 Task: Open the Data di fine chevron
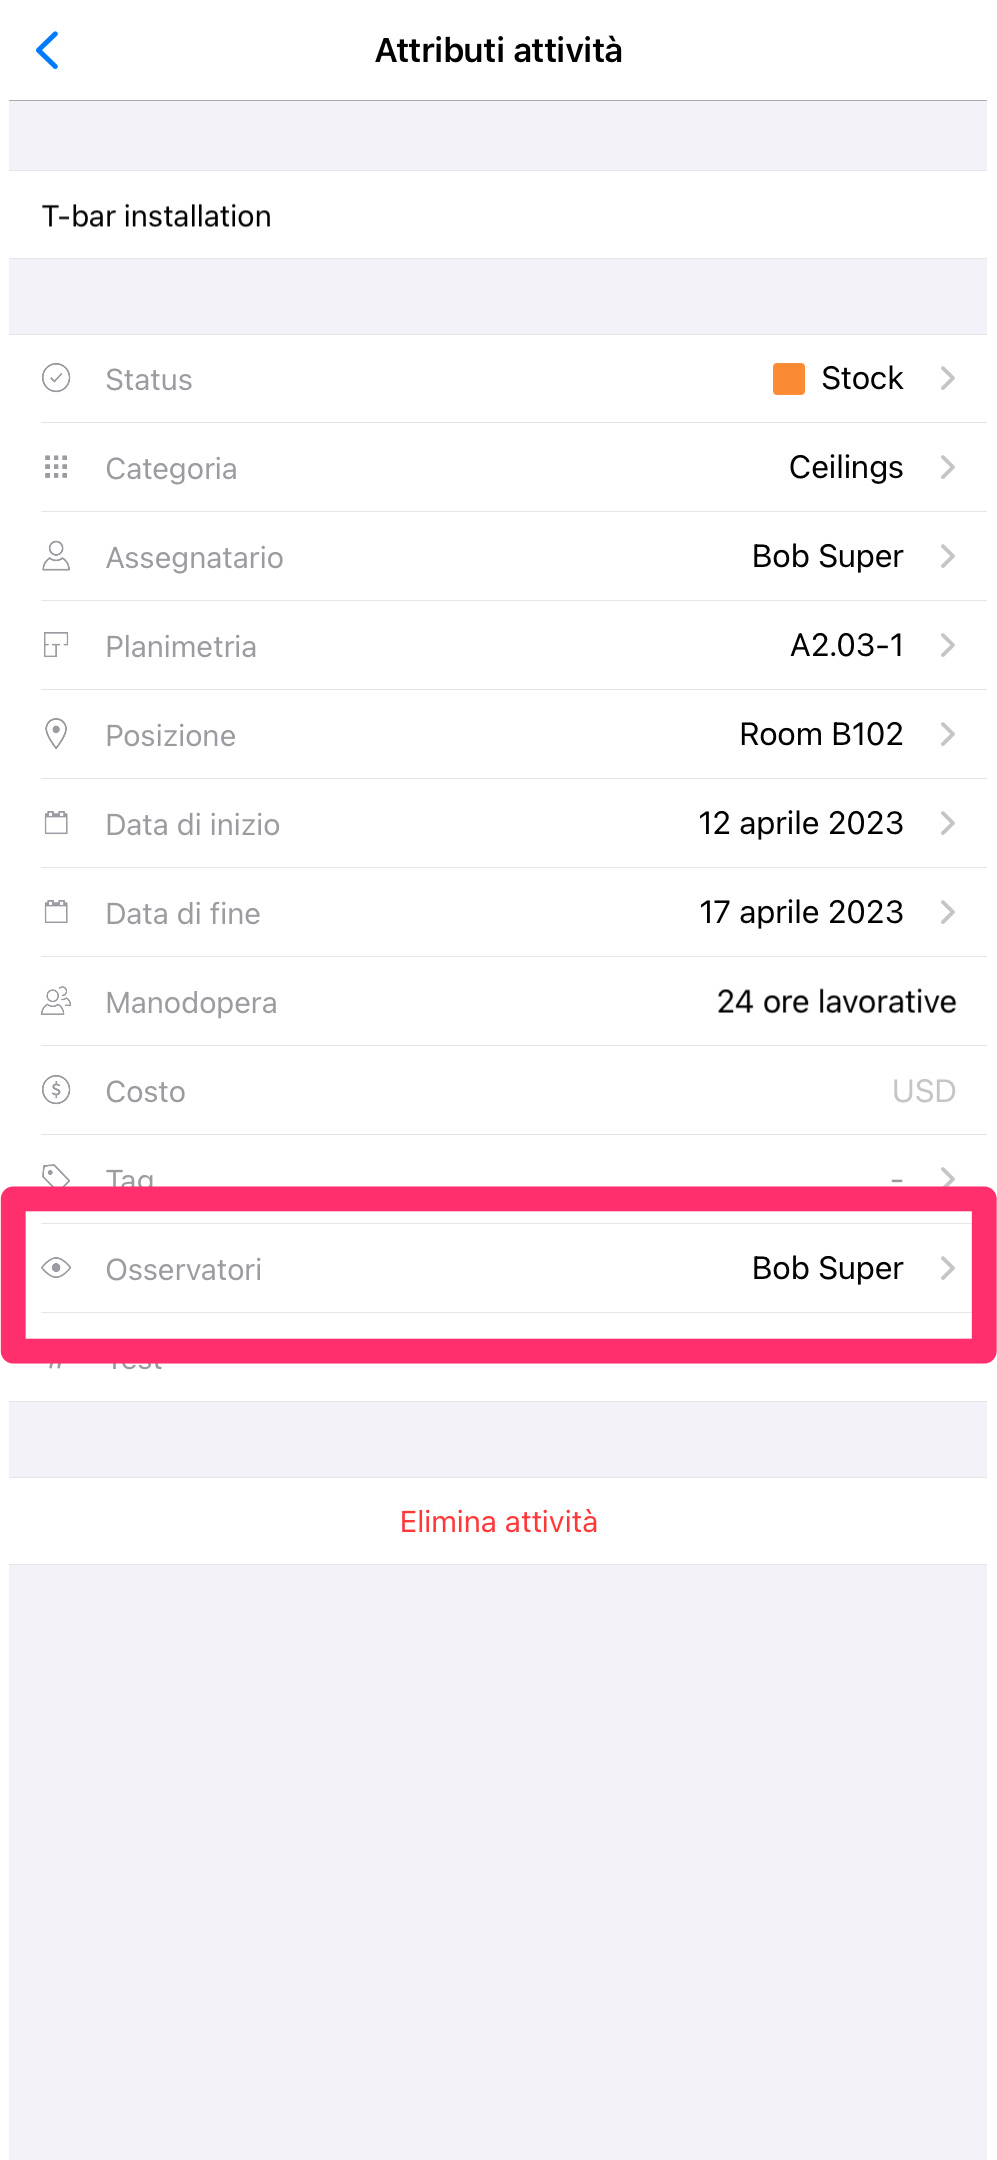click(x=947, y=912)
